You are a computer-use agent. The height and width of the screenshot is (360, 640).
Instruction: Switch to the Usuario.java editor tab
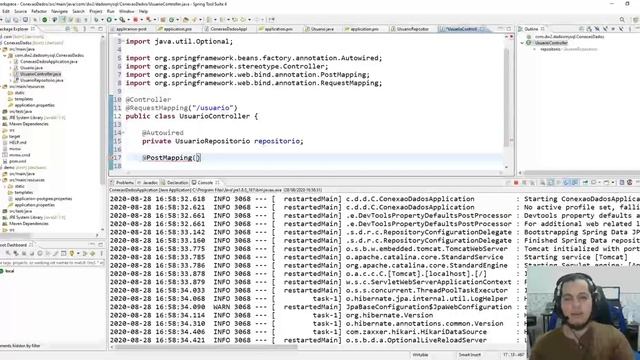[320, 29]
